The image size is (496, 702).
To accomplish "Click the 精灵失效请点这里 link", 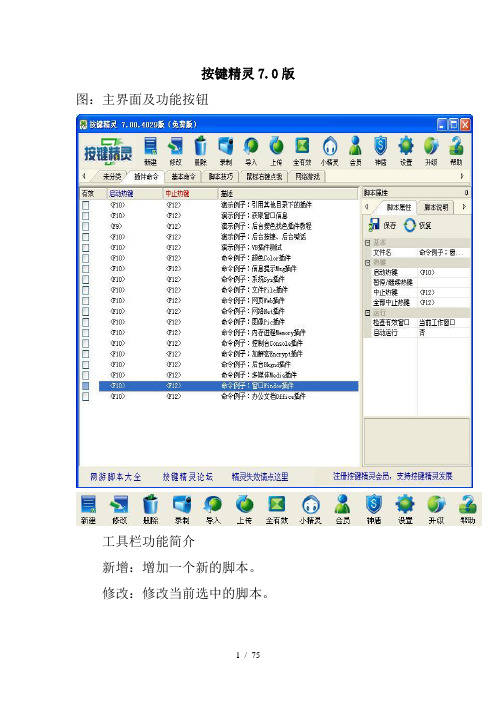I will click(x=260, y=477).
